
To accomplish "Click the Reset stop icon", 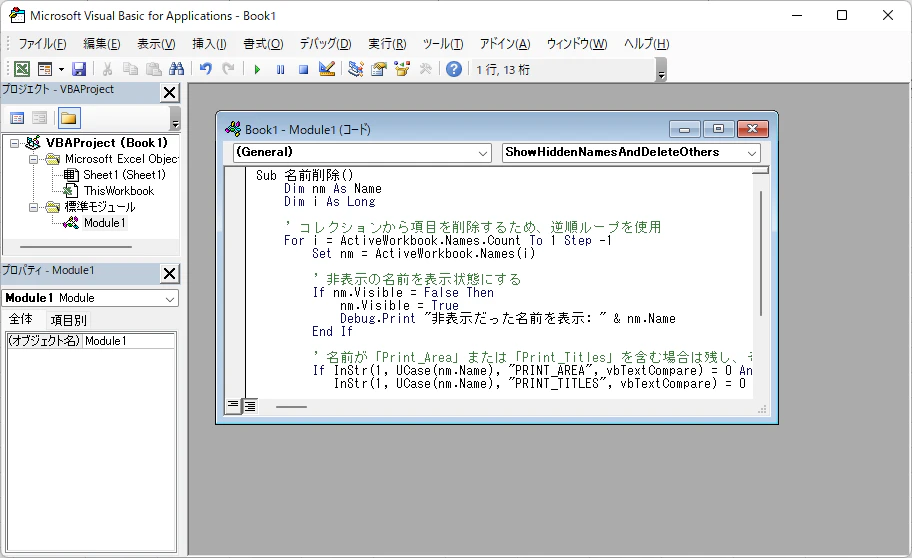I will tap(303, 69).
